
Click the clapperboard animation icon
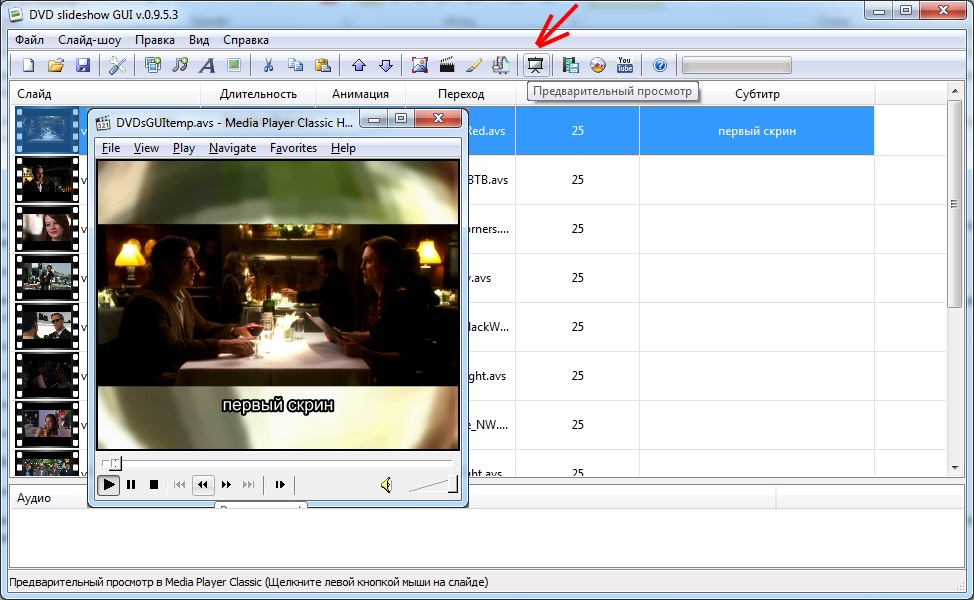point(447,65)
